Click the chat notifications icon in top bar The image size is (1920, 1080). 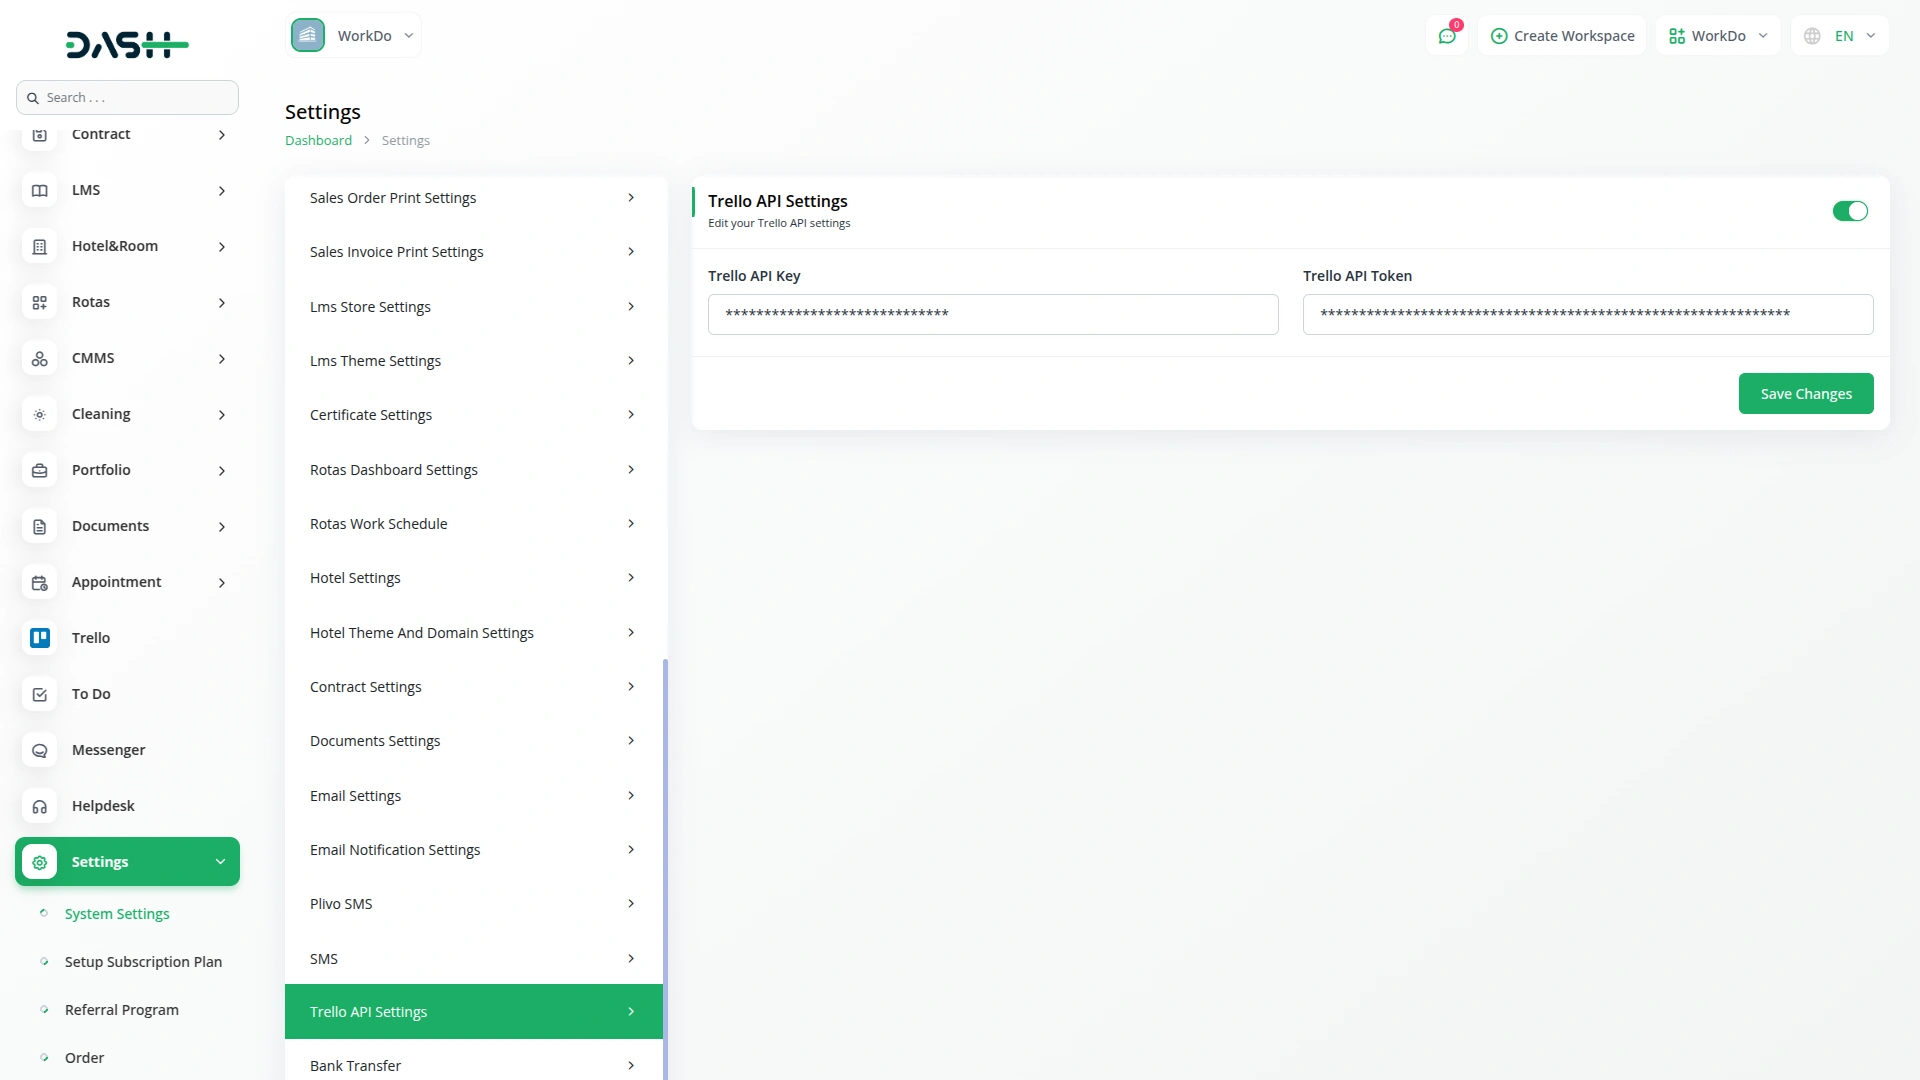1447,35
